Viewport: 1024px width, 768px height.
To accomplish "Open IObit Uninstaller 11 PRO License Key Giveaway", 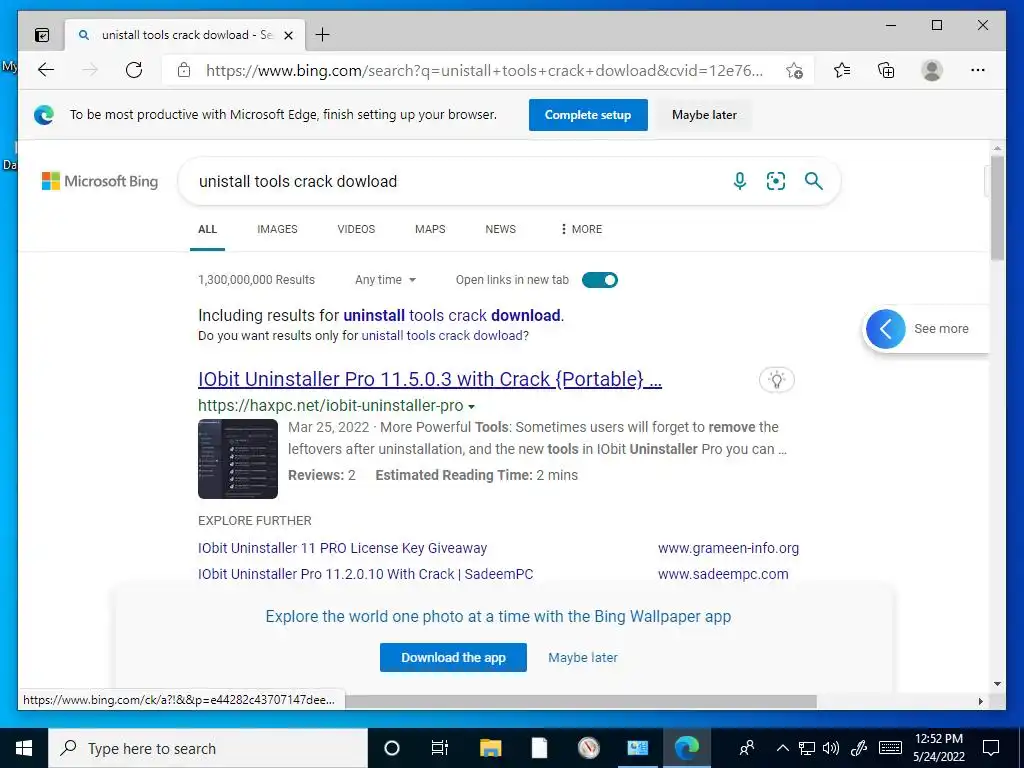I will (342, 548).
